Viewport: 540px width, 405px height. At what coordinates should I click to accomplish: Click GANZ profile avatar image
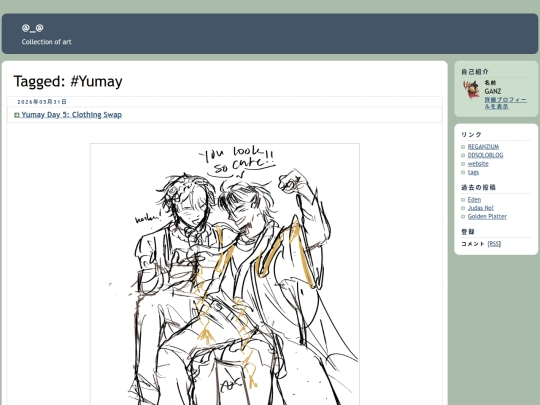pyautogui.click(x=471, y=89)
